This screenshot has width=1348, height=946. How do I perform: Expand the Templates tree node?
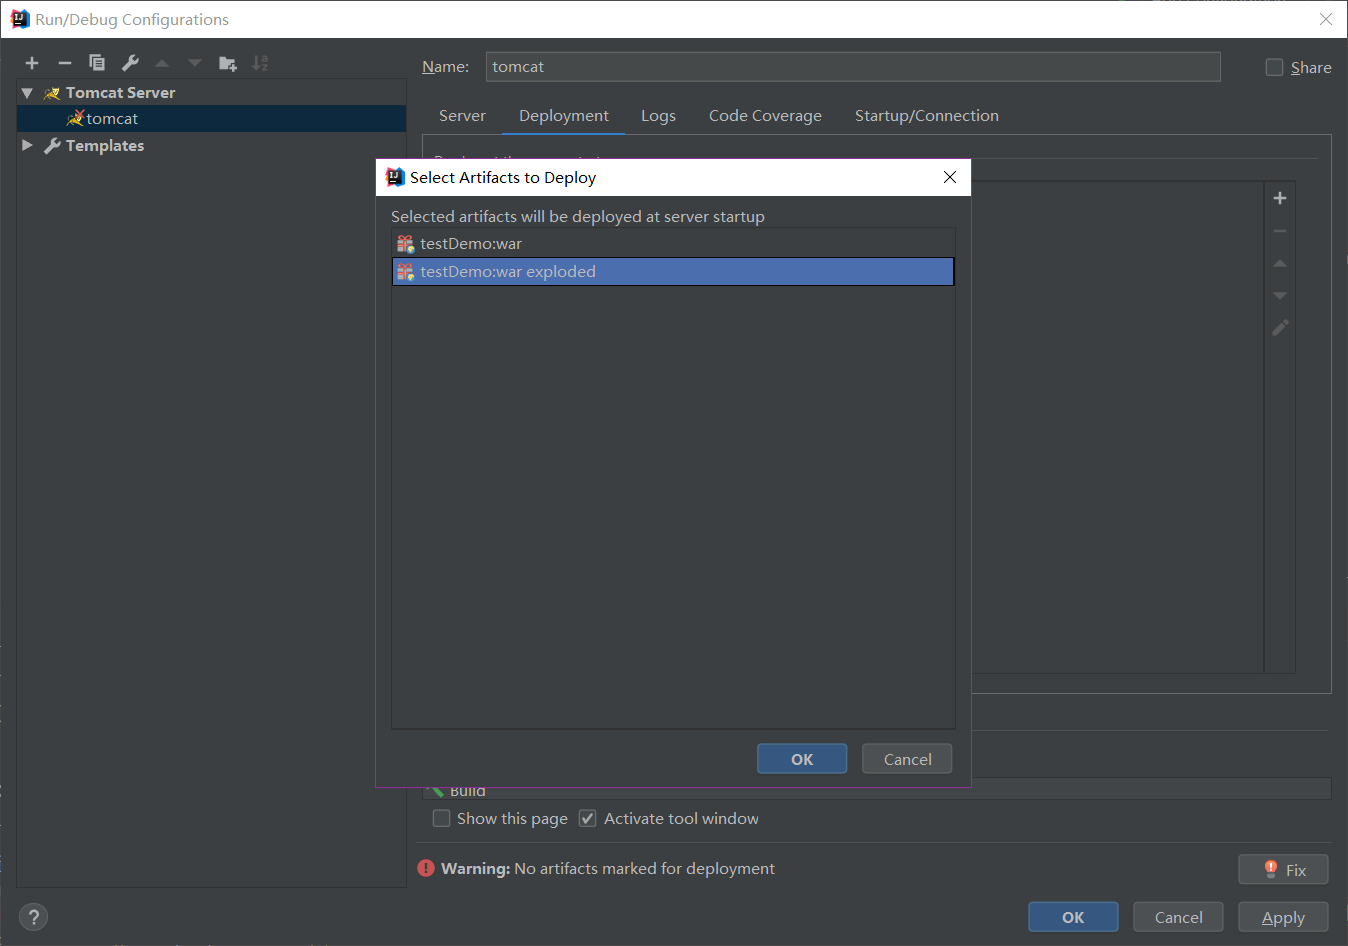27,145
